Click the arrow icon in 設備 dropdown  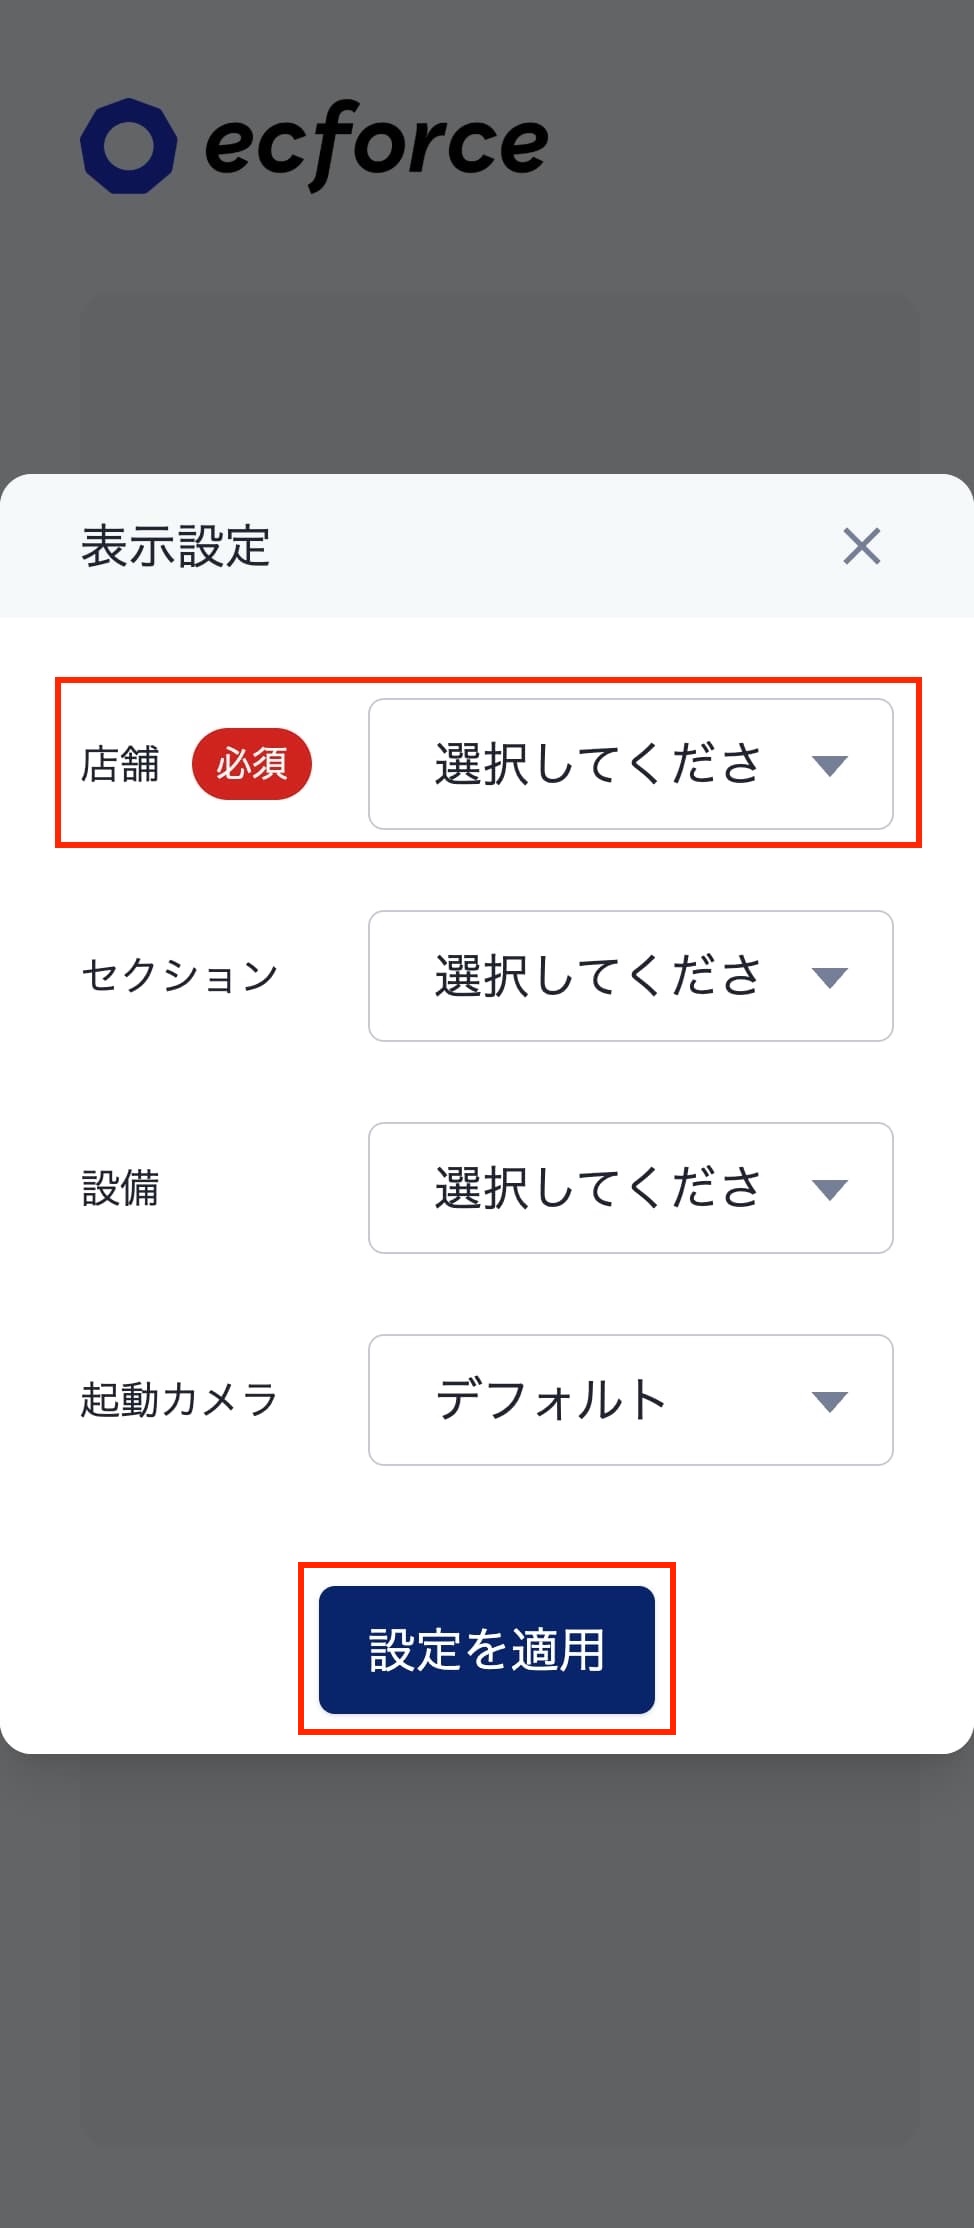[830, 1190]
